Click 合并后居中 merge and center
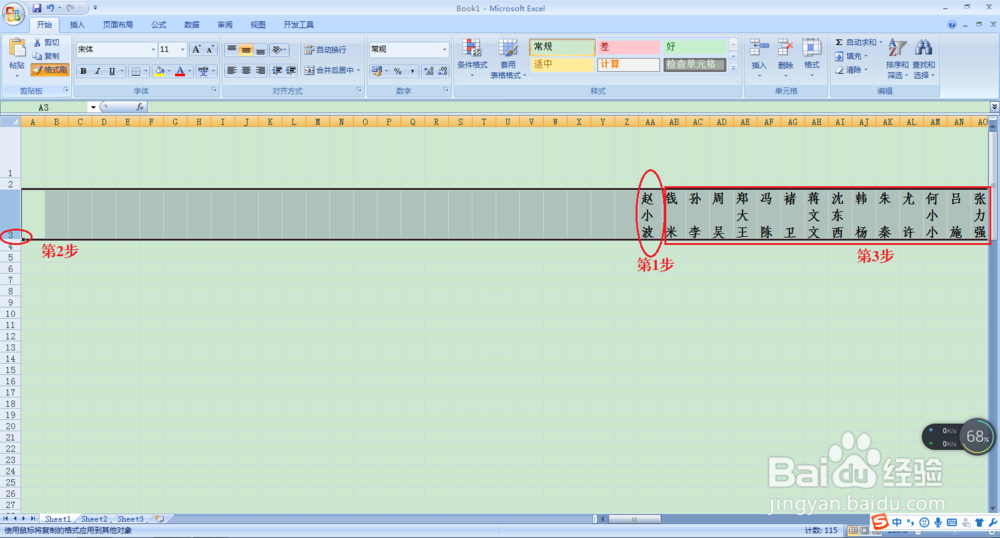Image resolution: width=1000 pixels, height=538 pixels. click(x=332, y=70)
